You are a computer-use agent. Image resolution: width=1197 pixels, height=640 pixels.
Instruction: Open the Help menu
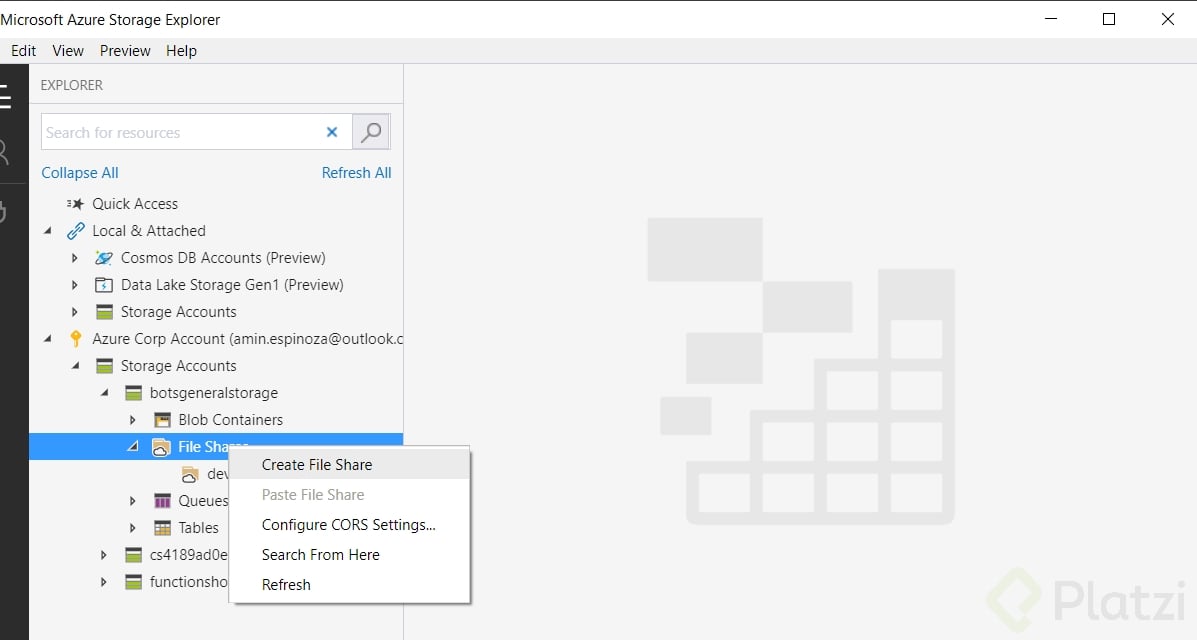182,50
